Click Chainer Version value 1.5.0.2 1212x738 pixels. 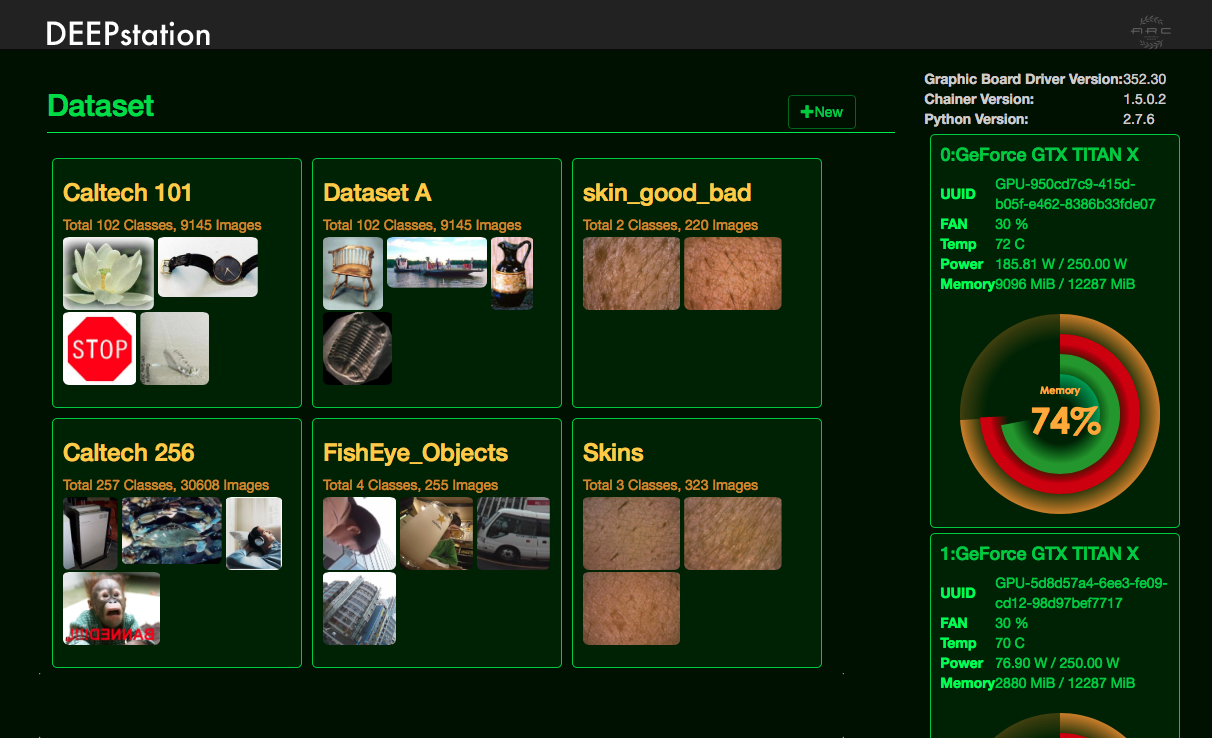[1145, 99]
